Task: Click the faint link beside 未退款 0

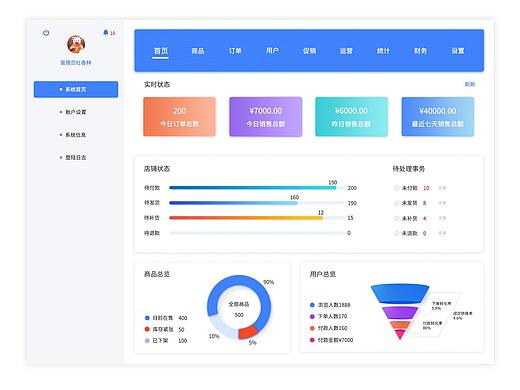Action: click(442, 233)
